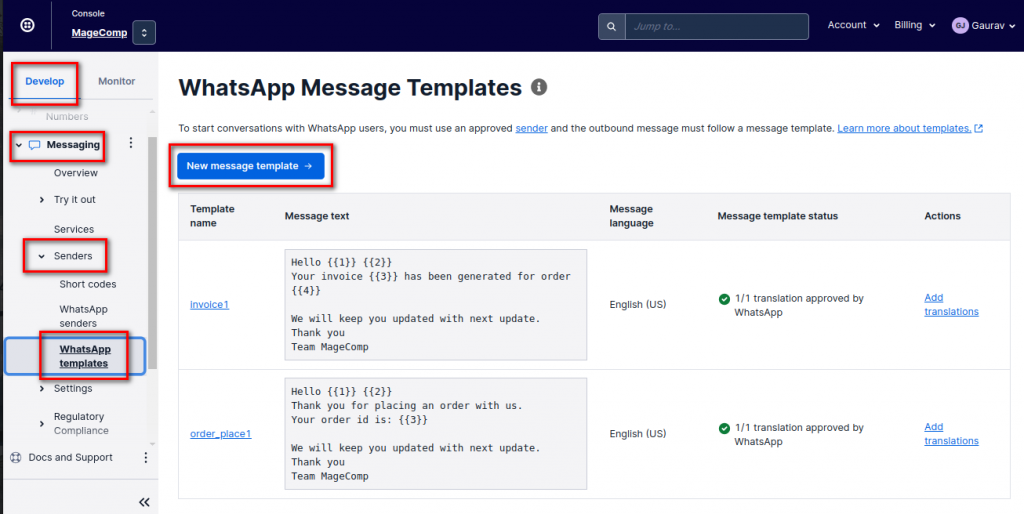The image size is (1024, 514).
Task: Expand the Billing dropdown menu
Action: pos(914,26)
